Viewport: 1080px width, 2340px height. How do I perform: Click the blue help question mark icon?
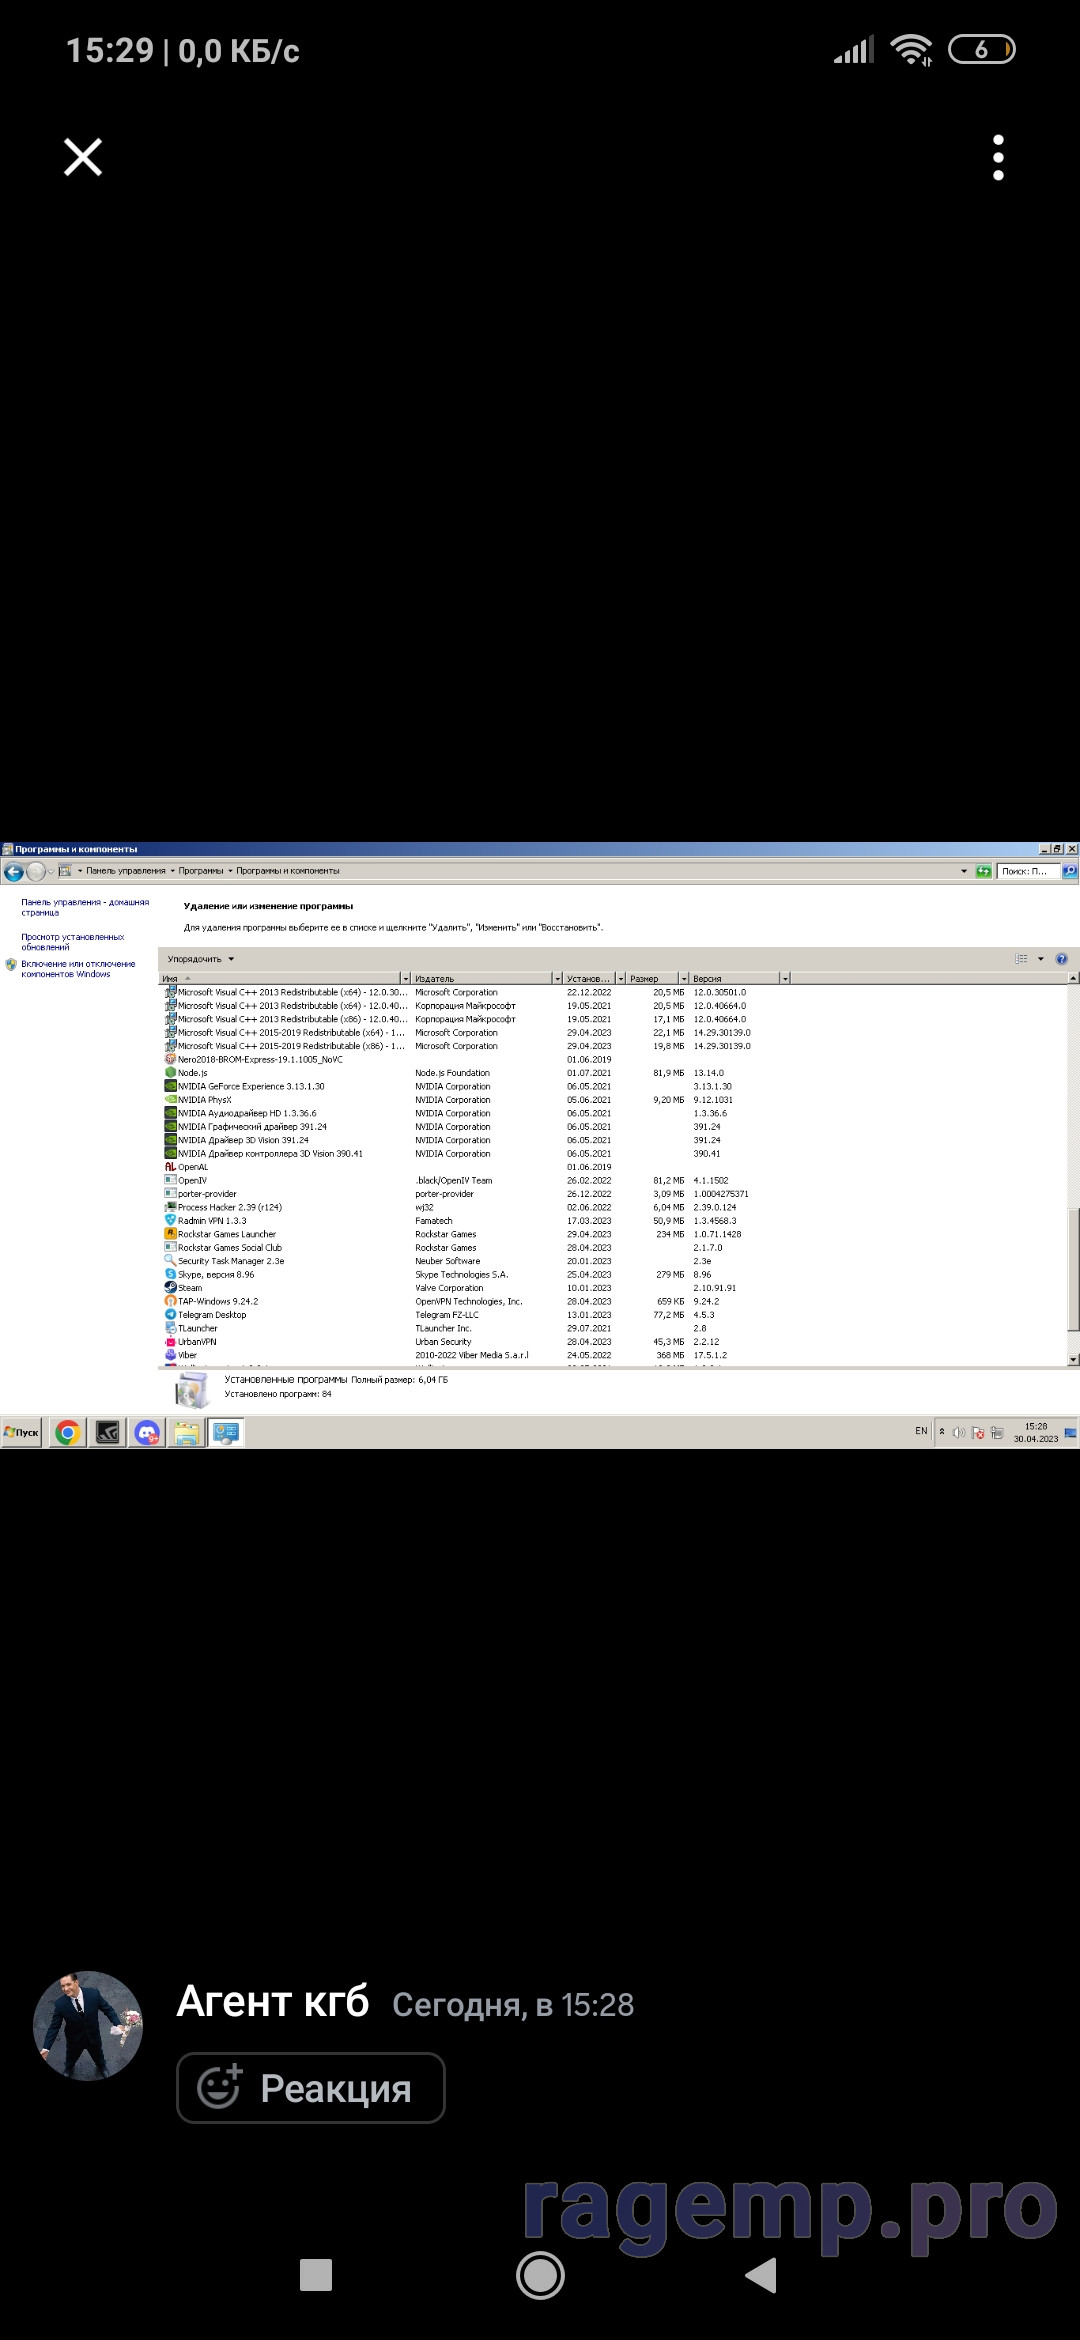coord(1062,959)
